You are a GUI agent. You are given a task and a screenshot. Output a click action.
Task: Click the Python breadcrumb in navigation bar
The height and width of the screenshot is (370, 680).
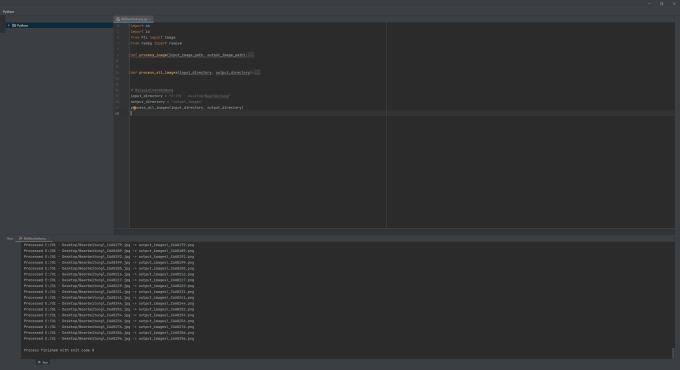click(8, 12)
